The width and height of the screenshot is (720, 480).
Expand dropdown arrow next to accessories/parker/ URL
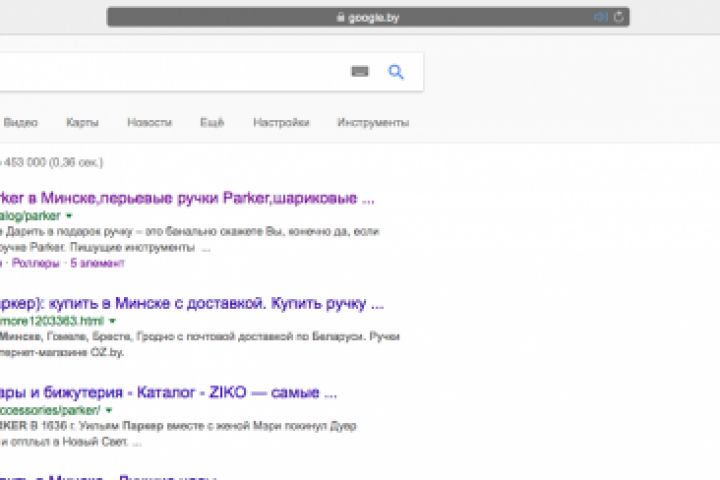coord(109,410)
